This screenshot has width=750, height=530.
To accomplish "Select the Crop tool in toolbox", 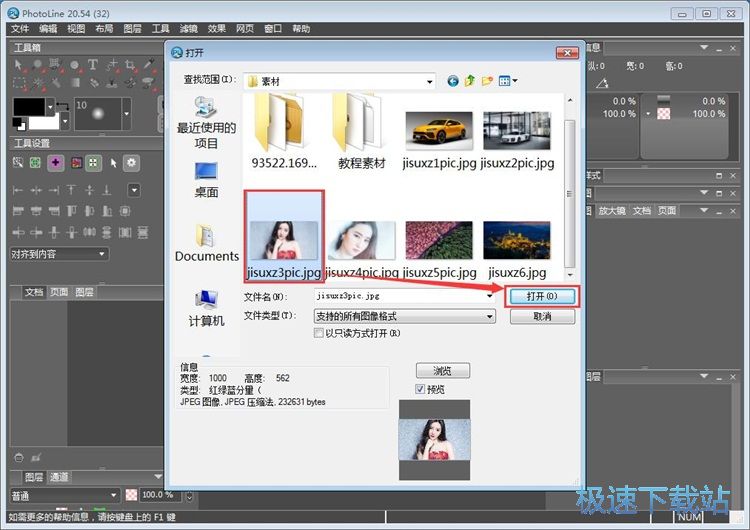I will pos(130,64).
